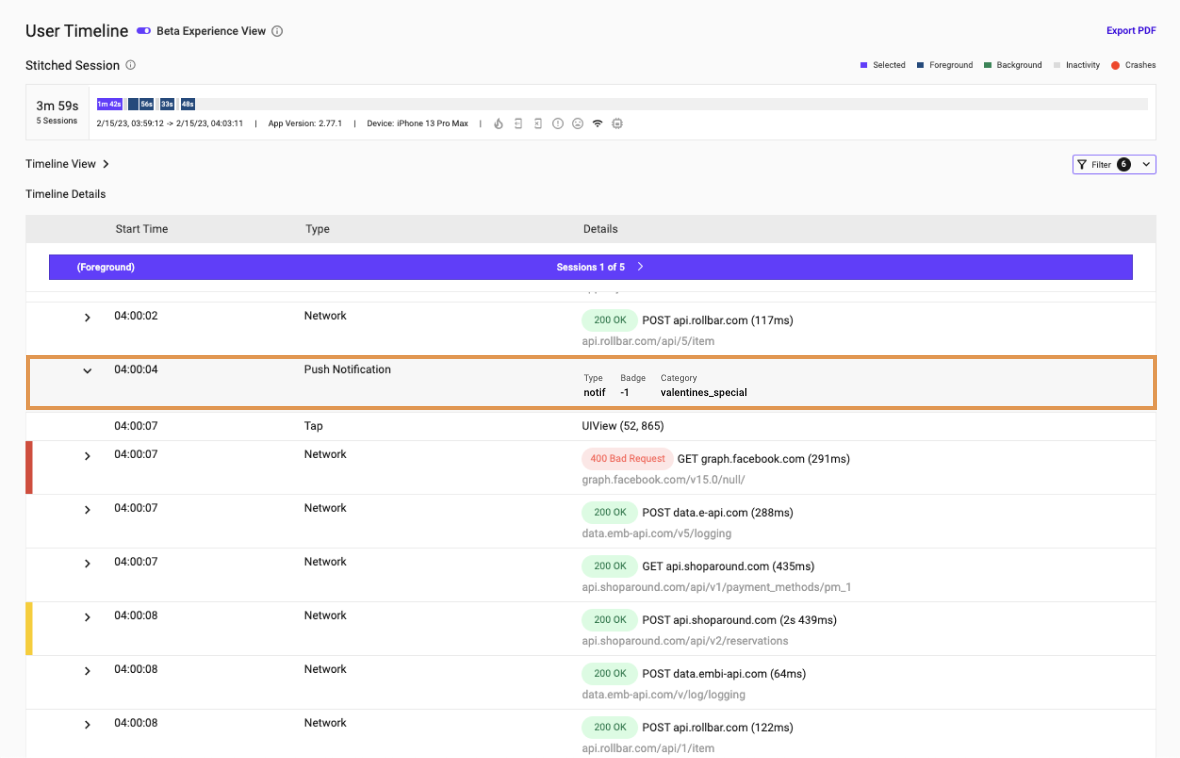
Task: Click the Details column header
Action: 600,229
